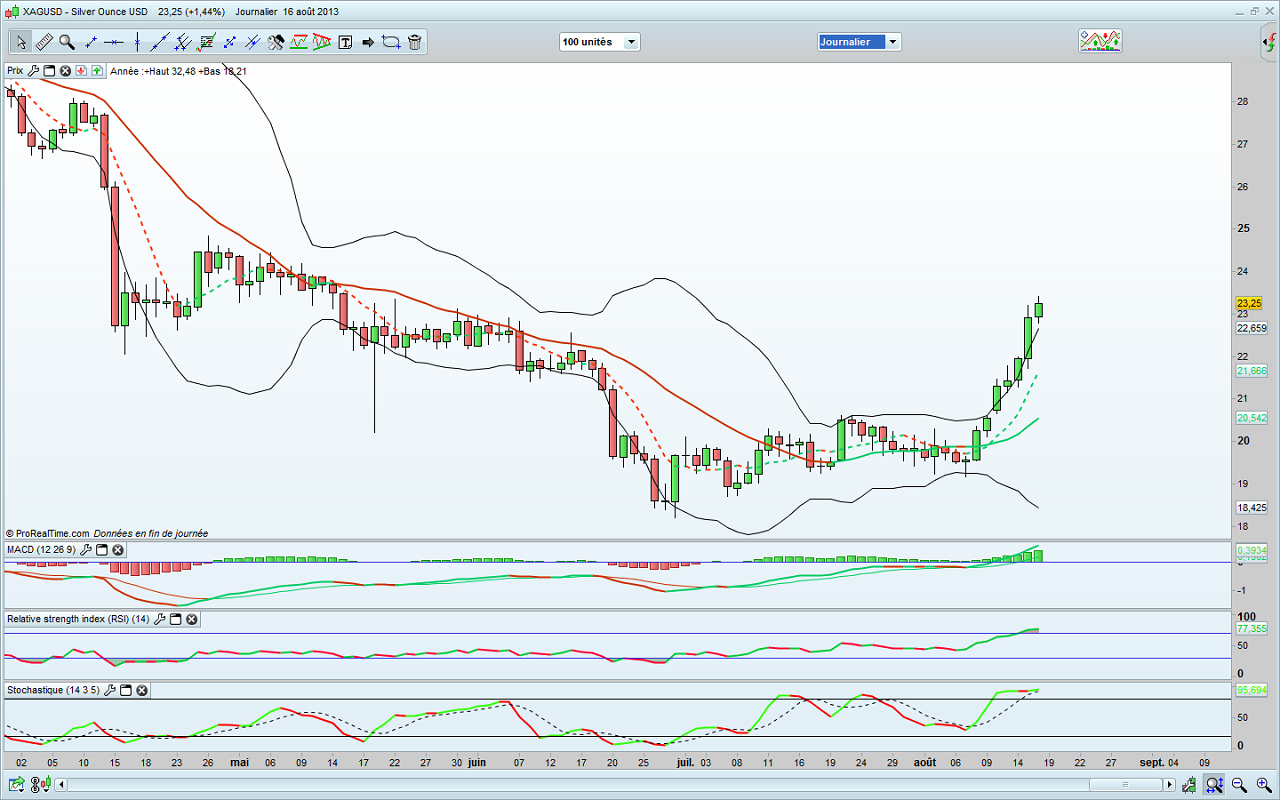This screenshot has height=800, width=1280.
Task: Click the trash can delete tool
Action: click(x=414, y=42)
